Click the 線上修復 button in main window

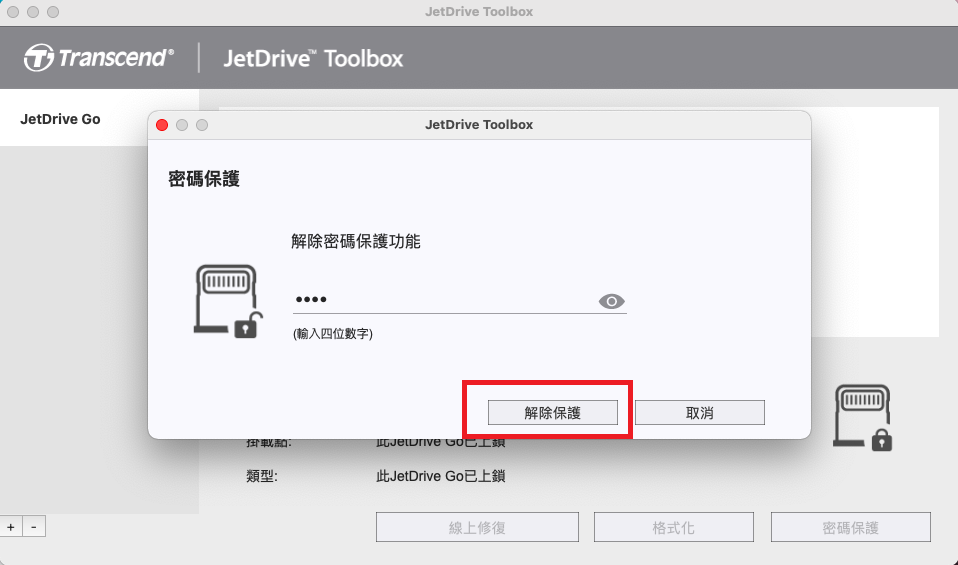click(477, 527)
